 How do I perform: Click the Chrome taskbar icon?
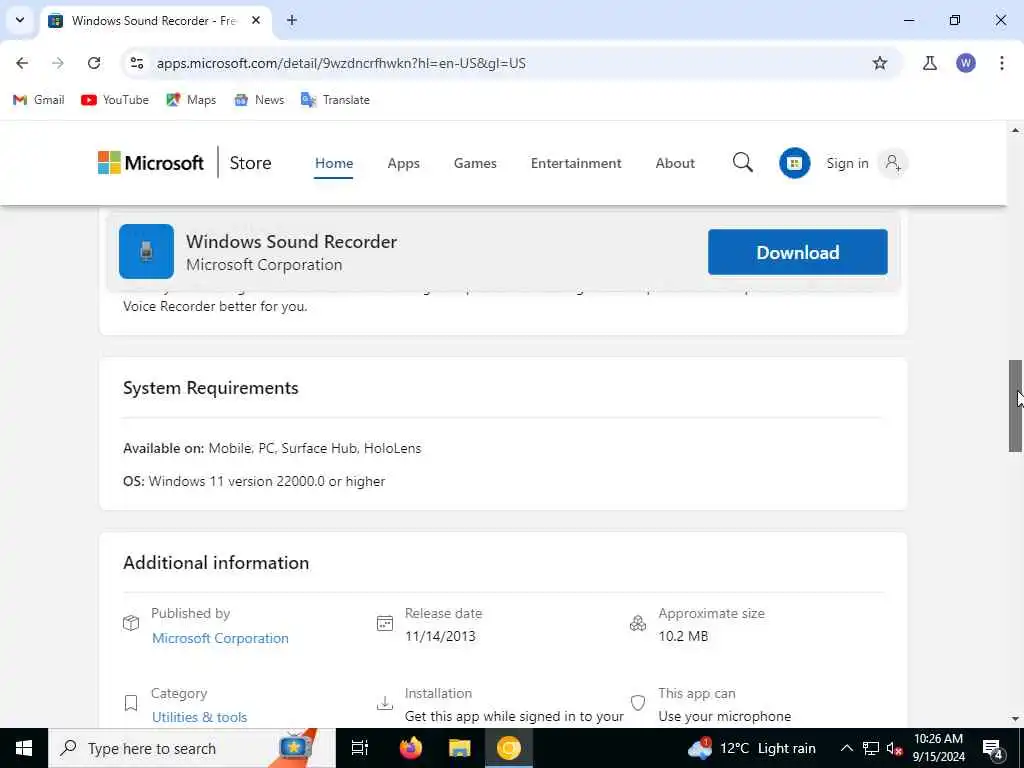point(509,748)
